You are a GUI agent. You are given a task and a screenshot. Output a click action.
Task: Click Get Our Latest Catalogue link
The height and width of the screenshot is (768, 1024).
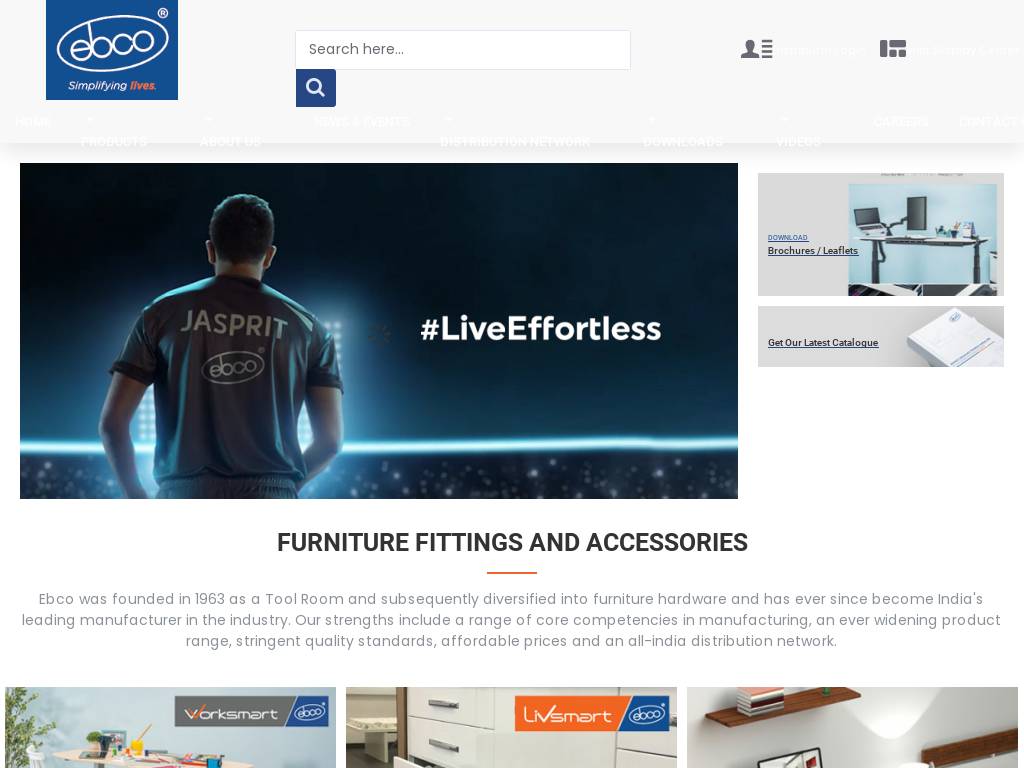pyautogui.click(x=823, y=342)
